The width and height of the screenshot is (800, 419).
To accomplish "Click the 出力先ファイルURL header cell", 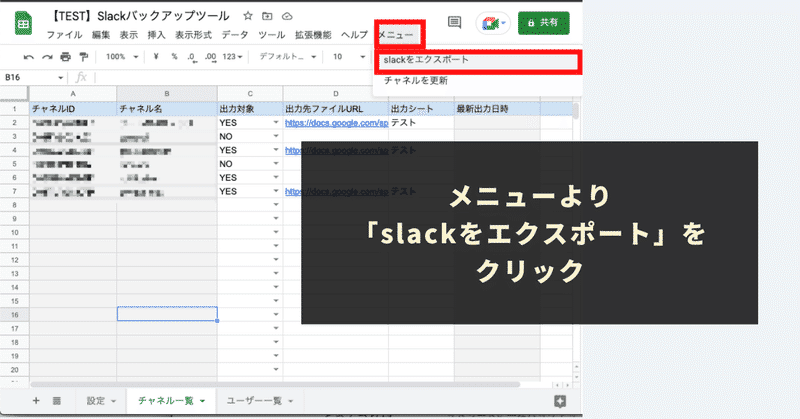I will (336, 109).
